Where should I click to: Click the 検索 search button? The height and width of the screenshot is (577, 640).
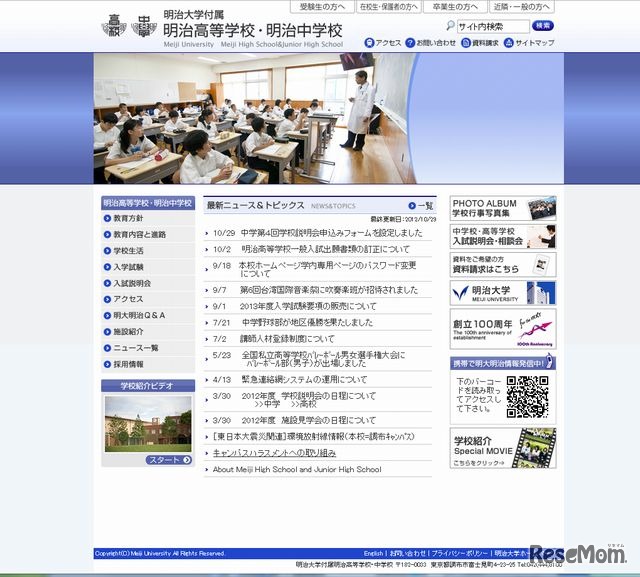click(x=543, y=26)
